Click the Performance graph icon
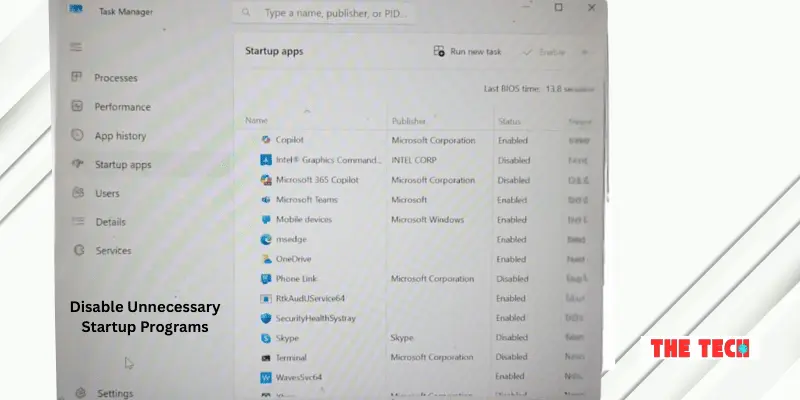The width and height of the screenshot is (800, 400). tap(77, 106)
